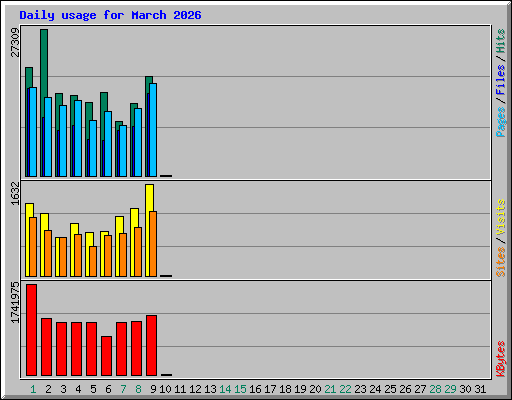
Task: Click the Hits legend label
Action: [501, 41]
